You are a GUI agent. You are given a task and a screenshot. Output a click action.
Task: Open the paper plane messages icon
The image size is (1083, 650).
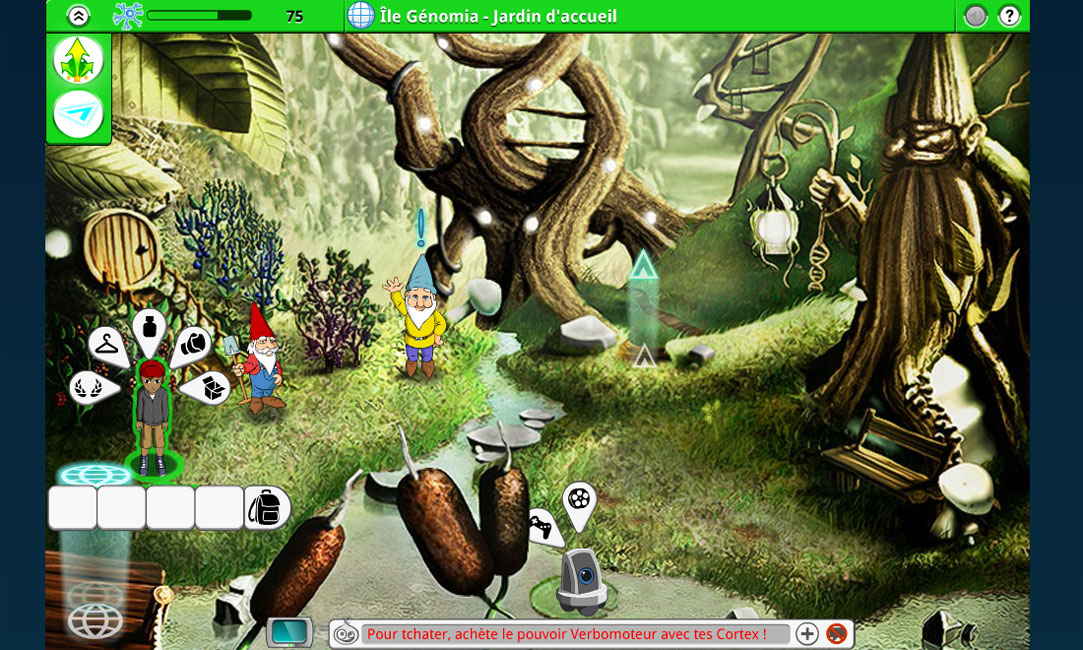coord(78,114)
